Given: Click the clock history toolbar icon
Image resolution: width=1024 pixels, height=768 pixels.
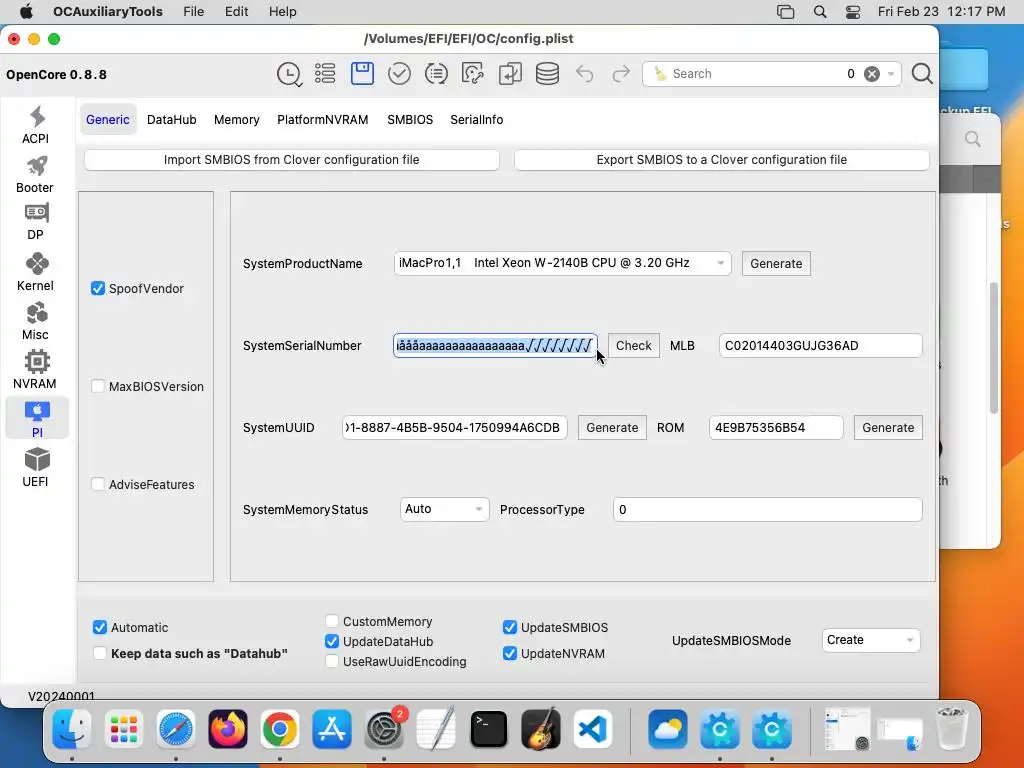Looking at the screenshot, I should tap(289, 74).
